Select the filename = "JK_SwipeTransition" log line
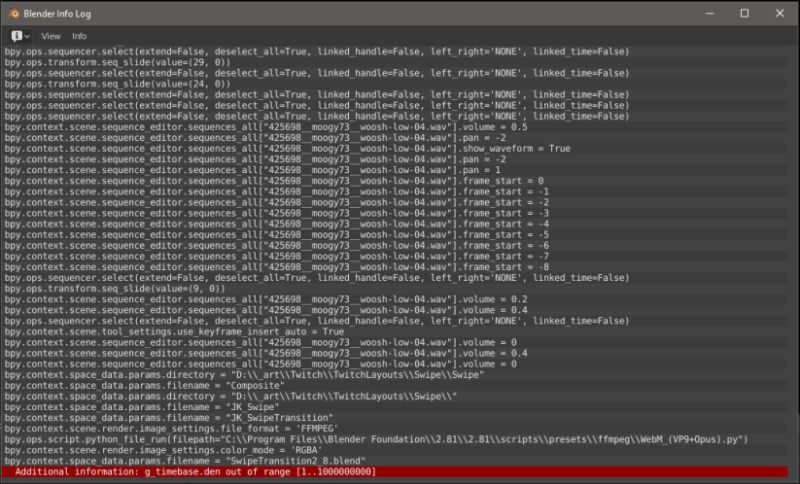Image resolution: width=800 pixels, height=484 pixels. (395, 418)
